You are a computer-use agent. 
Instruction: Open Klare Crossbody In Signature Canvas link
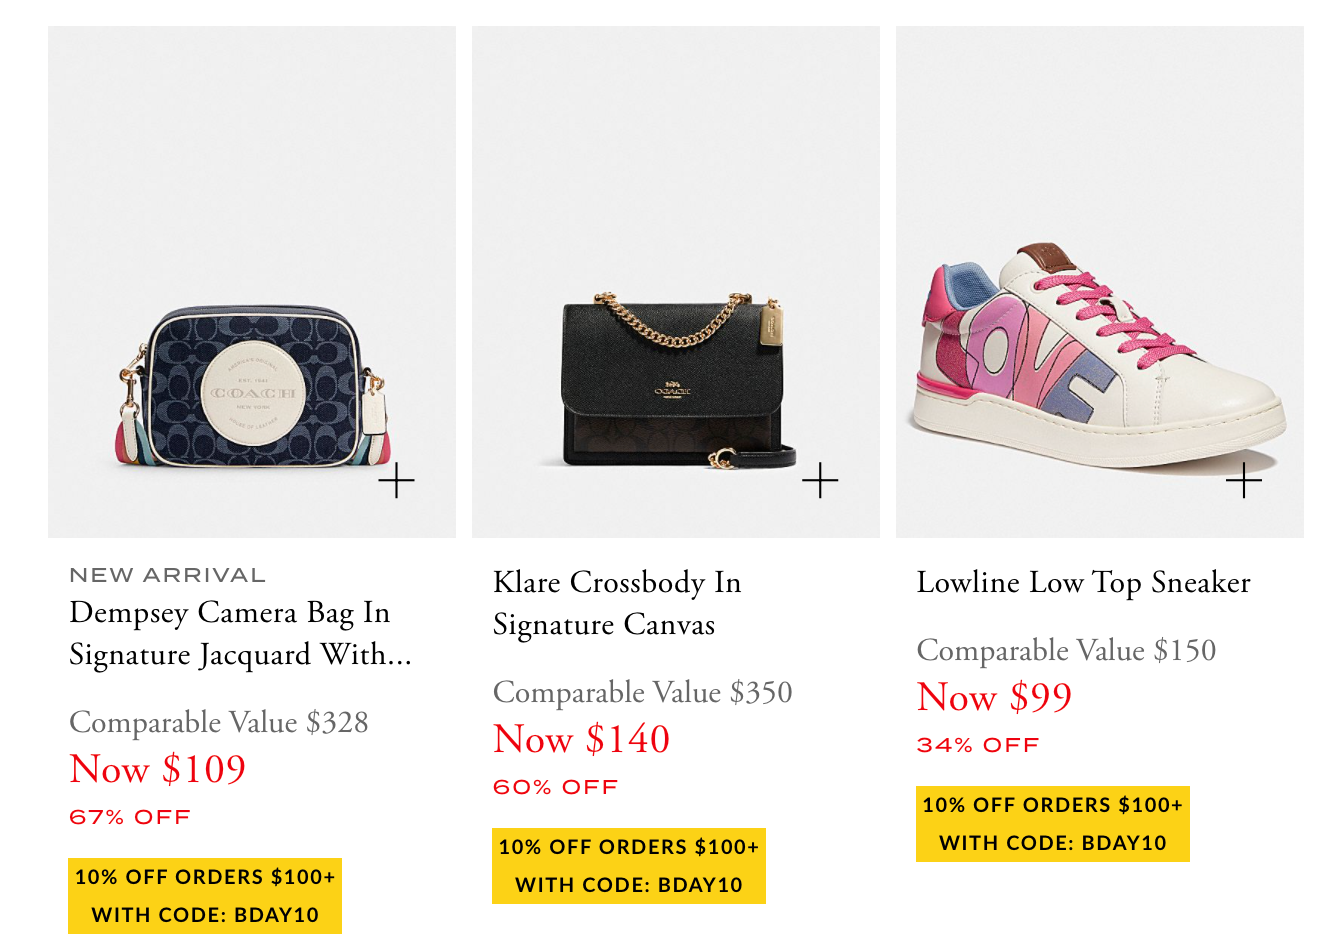(617, 603)
